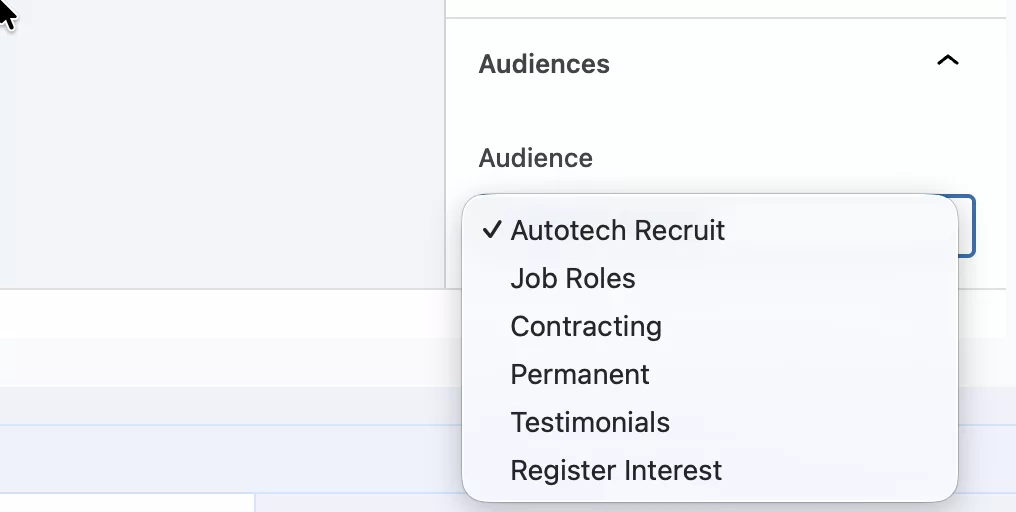Choose Contracting from the audience list
1016x512 pixels.
585,326
